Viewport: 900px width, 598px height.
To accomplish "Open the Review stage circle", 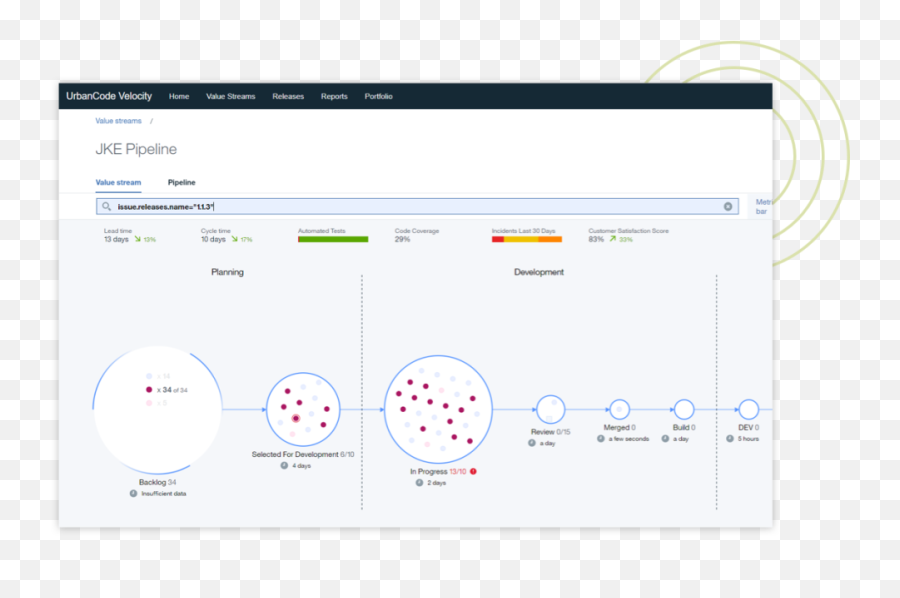I will (550, 410).
